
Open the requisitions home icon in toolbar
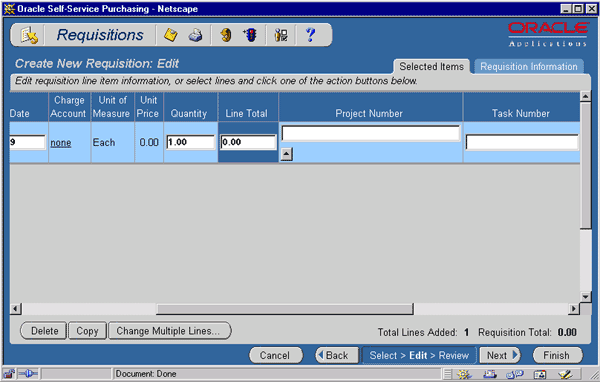(29, 36)
